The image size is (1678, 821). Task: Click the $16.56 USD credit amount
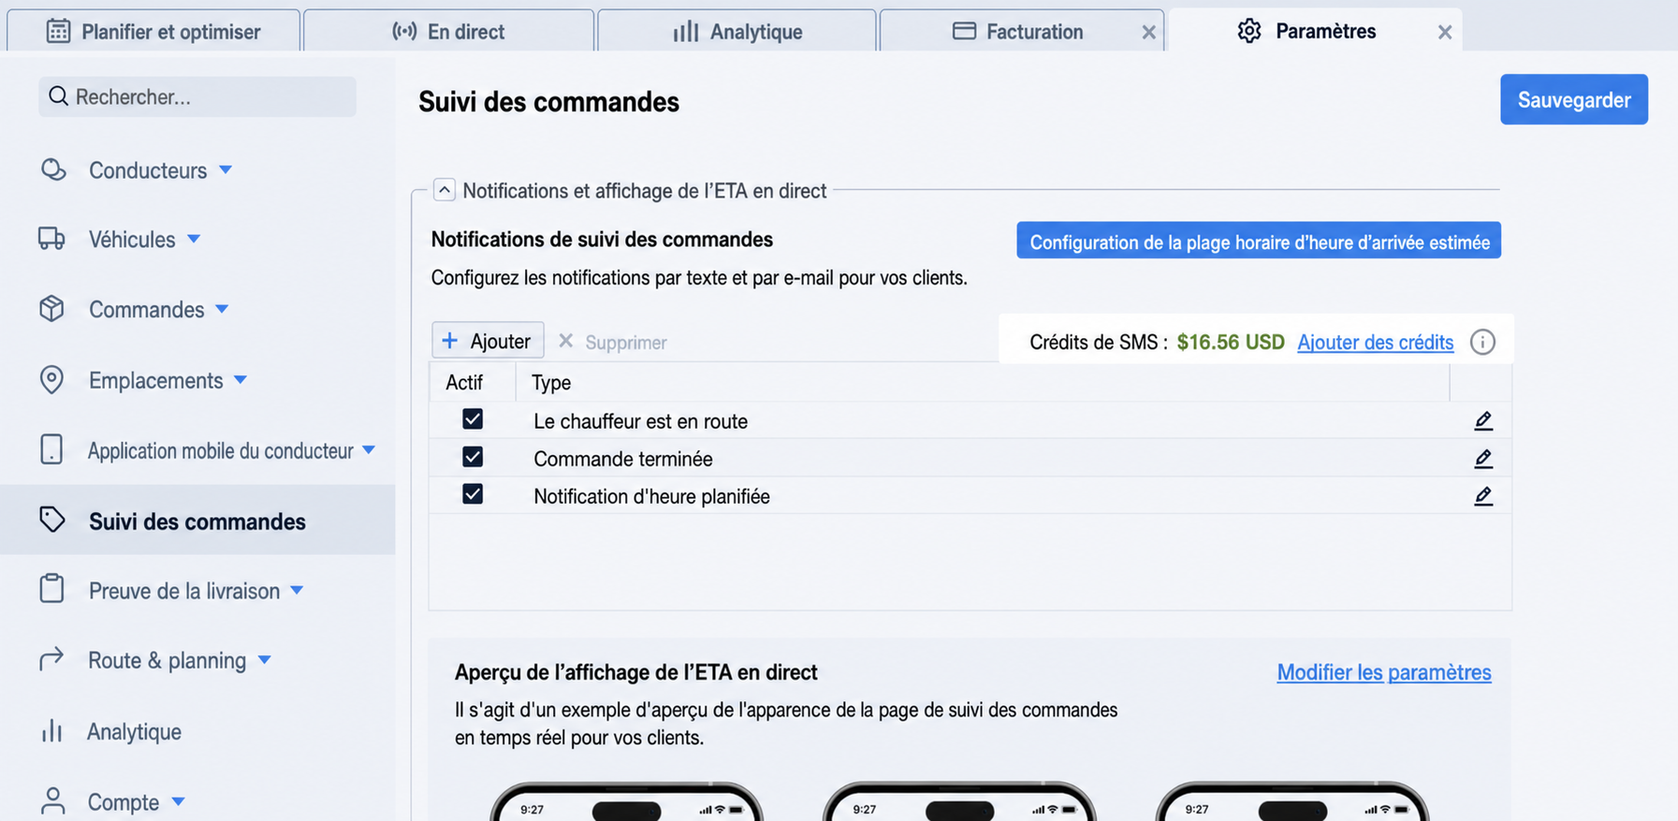1230,342
